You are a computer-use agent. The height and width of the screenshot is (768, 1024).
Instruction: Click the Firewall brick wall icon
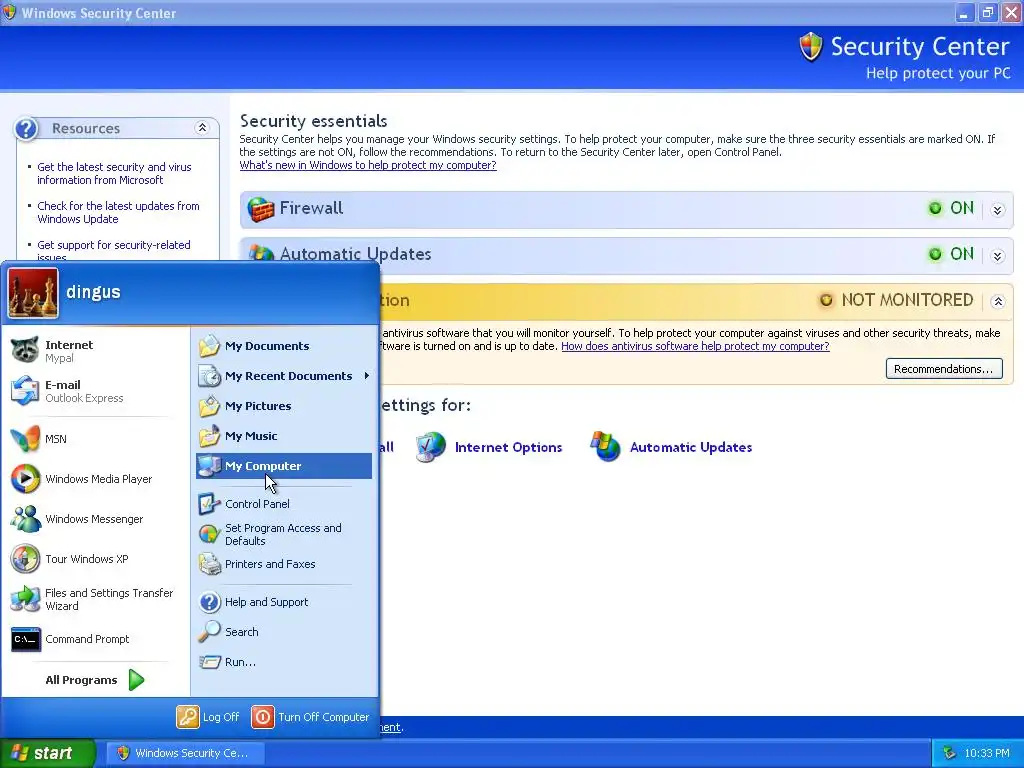coord(261,209)
